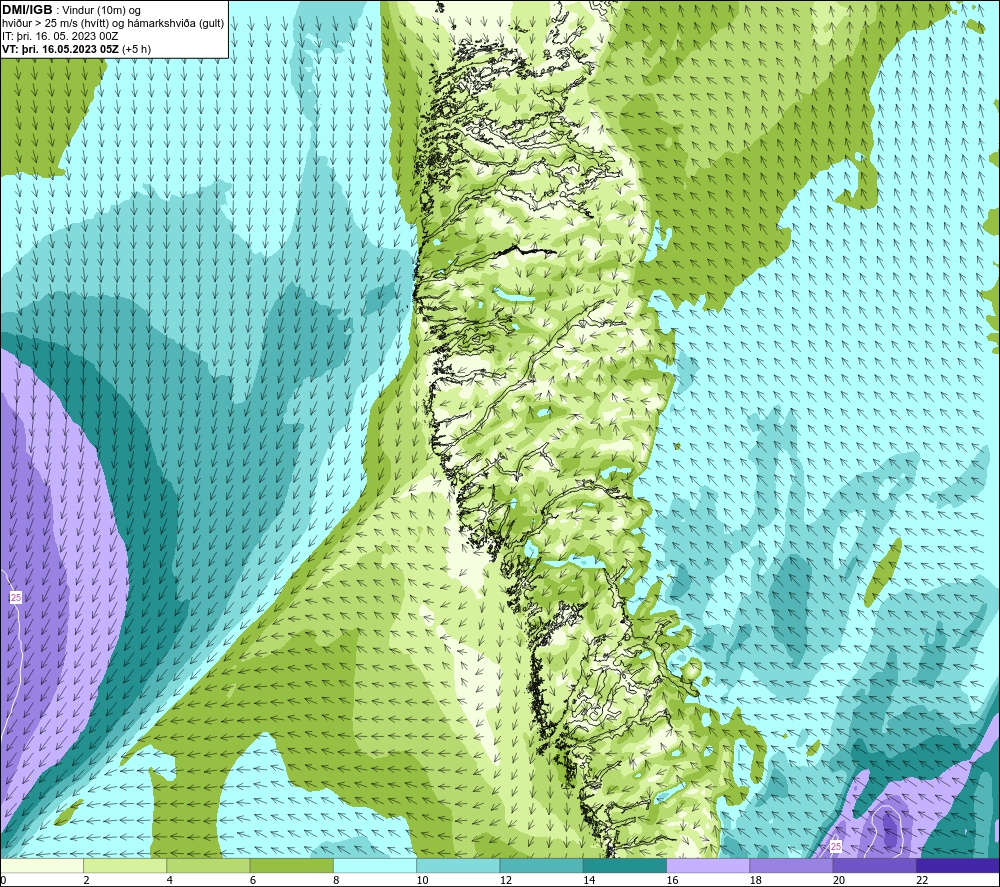1000x887 pixels.
Task: Click the '20' scale label
Action: (x=839, y=880)
